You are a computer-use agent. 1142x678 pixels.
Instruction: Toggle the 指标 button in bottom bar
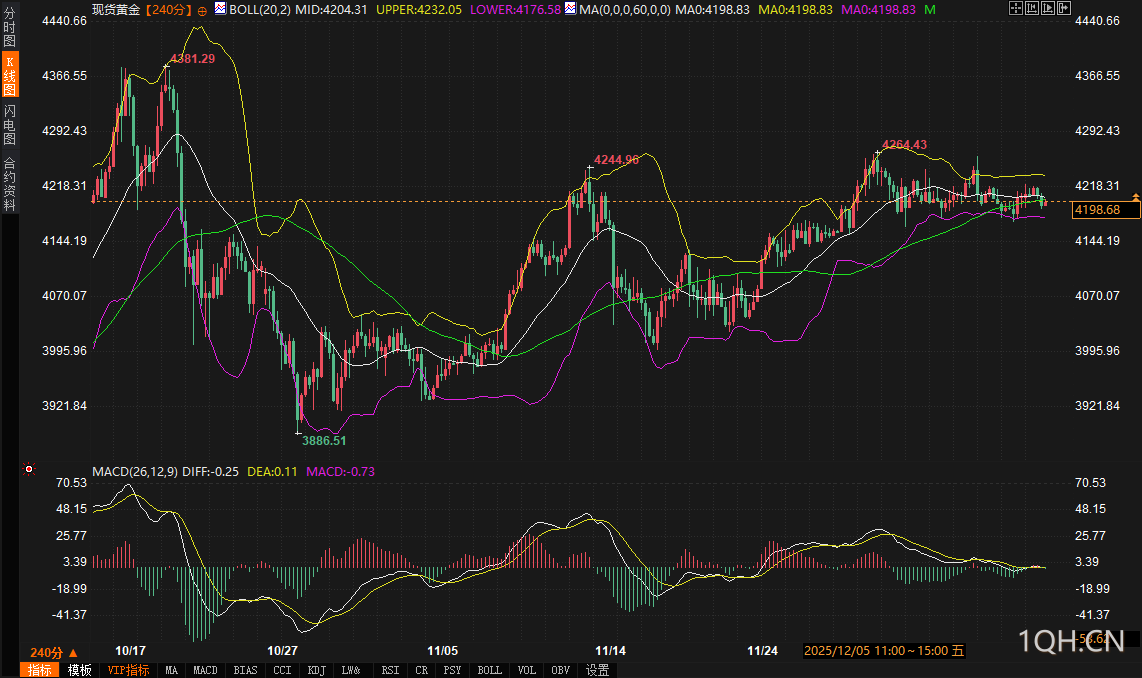(x=40, y=670)
